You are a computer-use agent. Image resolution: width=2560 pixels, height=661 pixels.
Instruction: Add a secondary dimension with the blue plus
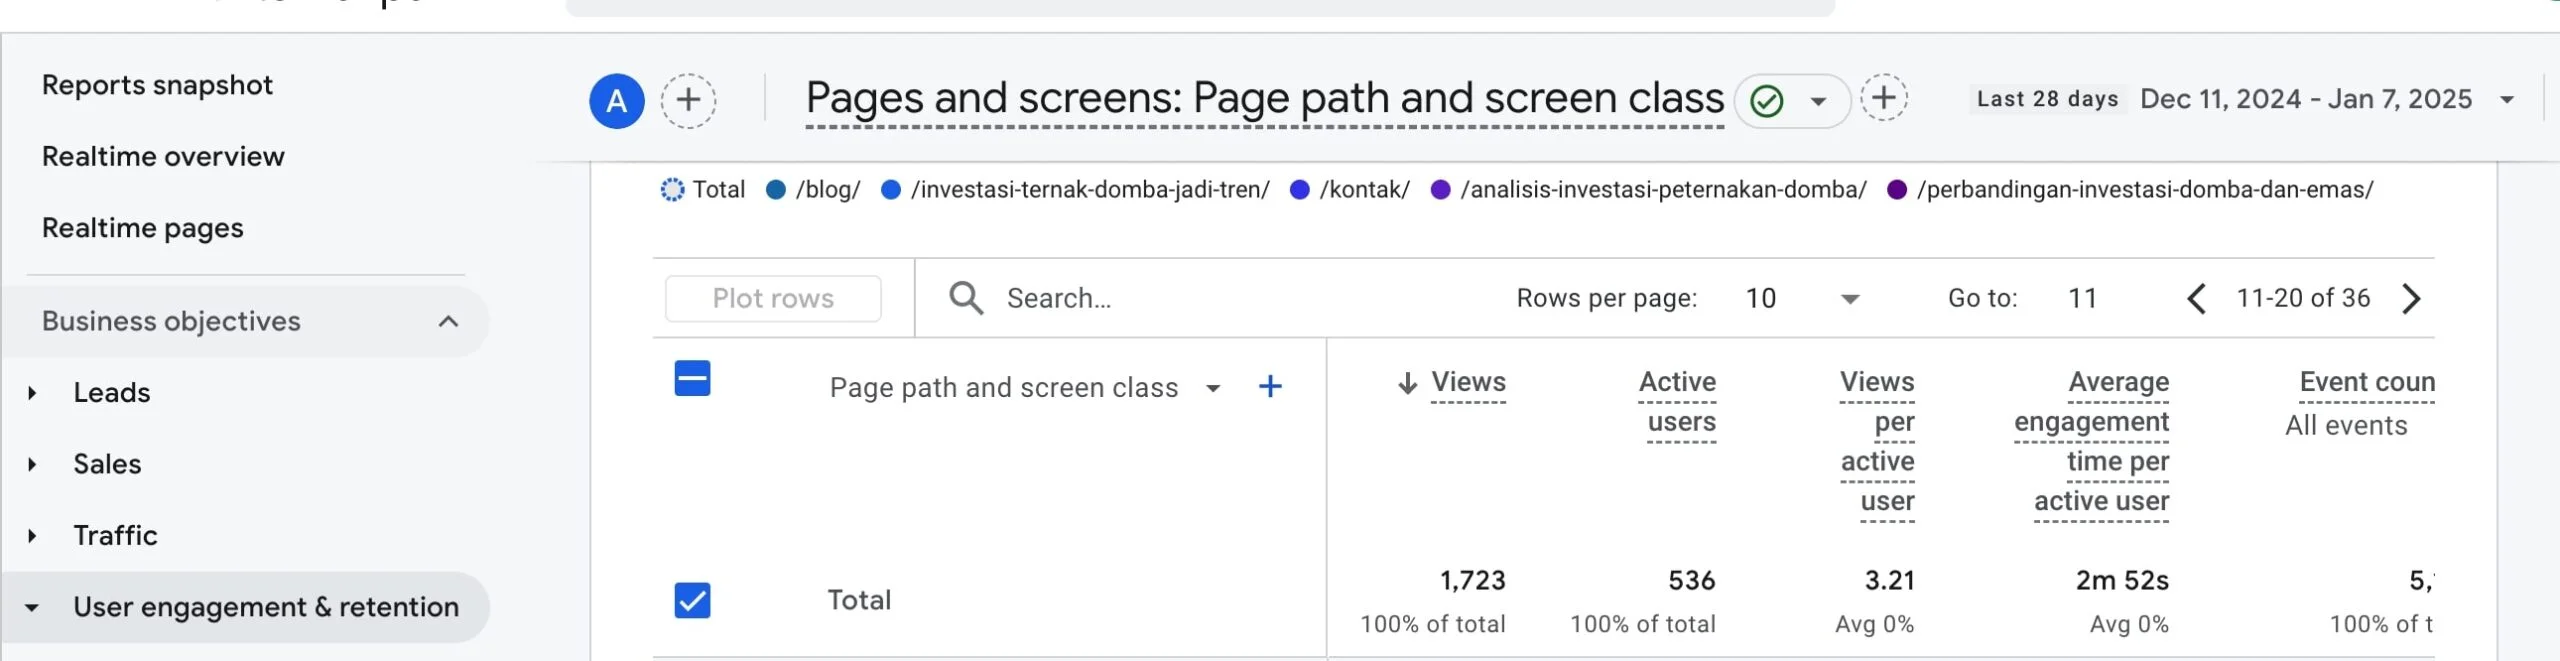(1270, 387)
